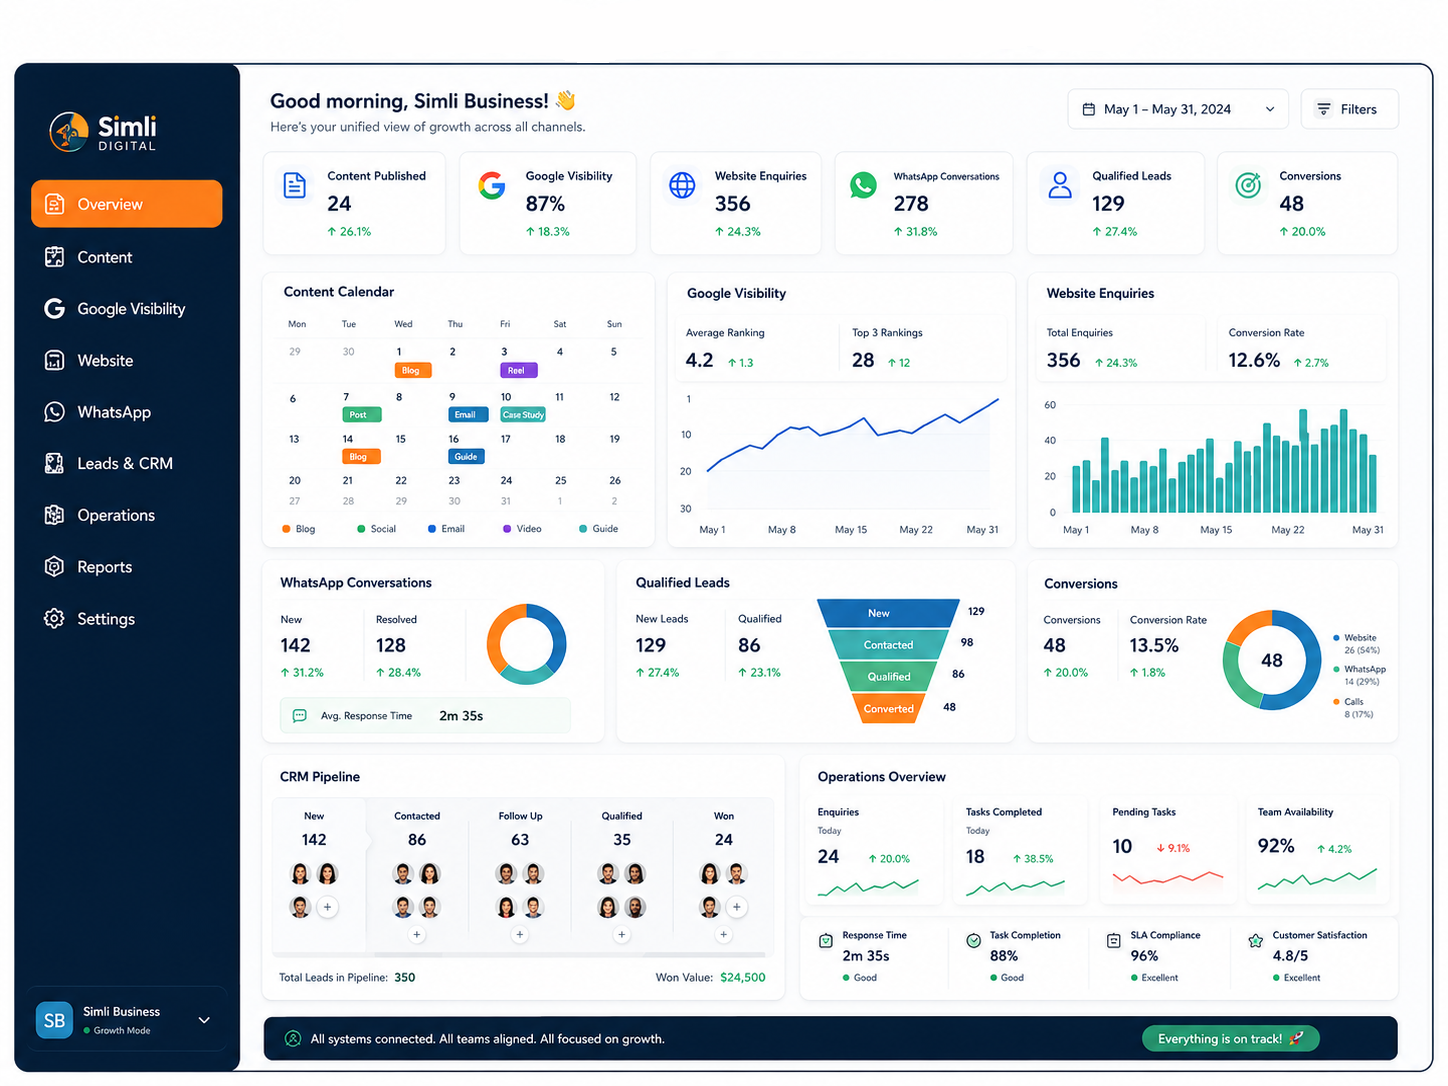Click the Qualified Leads person icon
Screen dimensions: 1448x1086
tap(1060, 185)
